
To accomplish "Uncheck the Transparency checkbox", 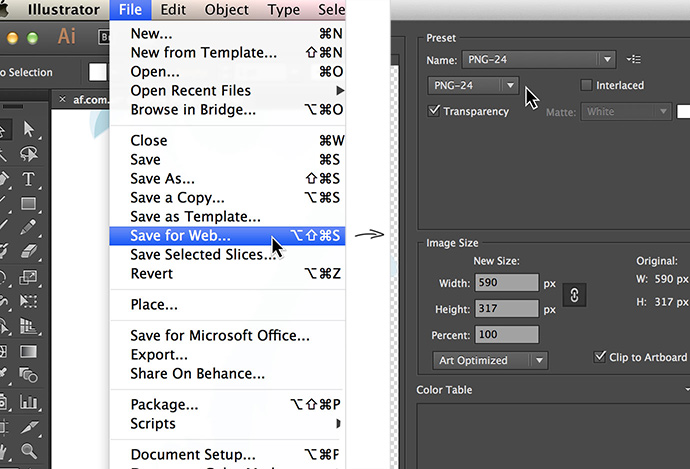I will pyautogui.click(x=434, y=110).
